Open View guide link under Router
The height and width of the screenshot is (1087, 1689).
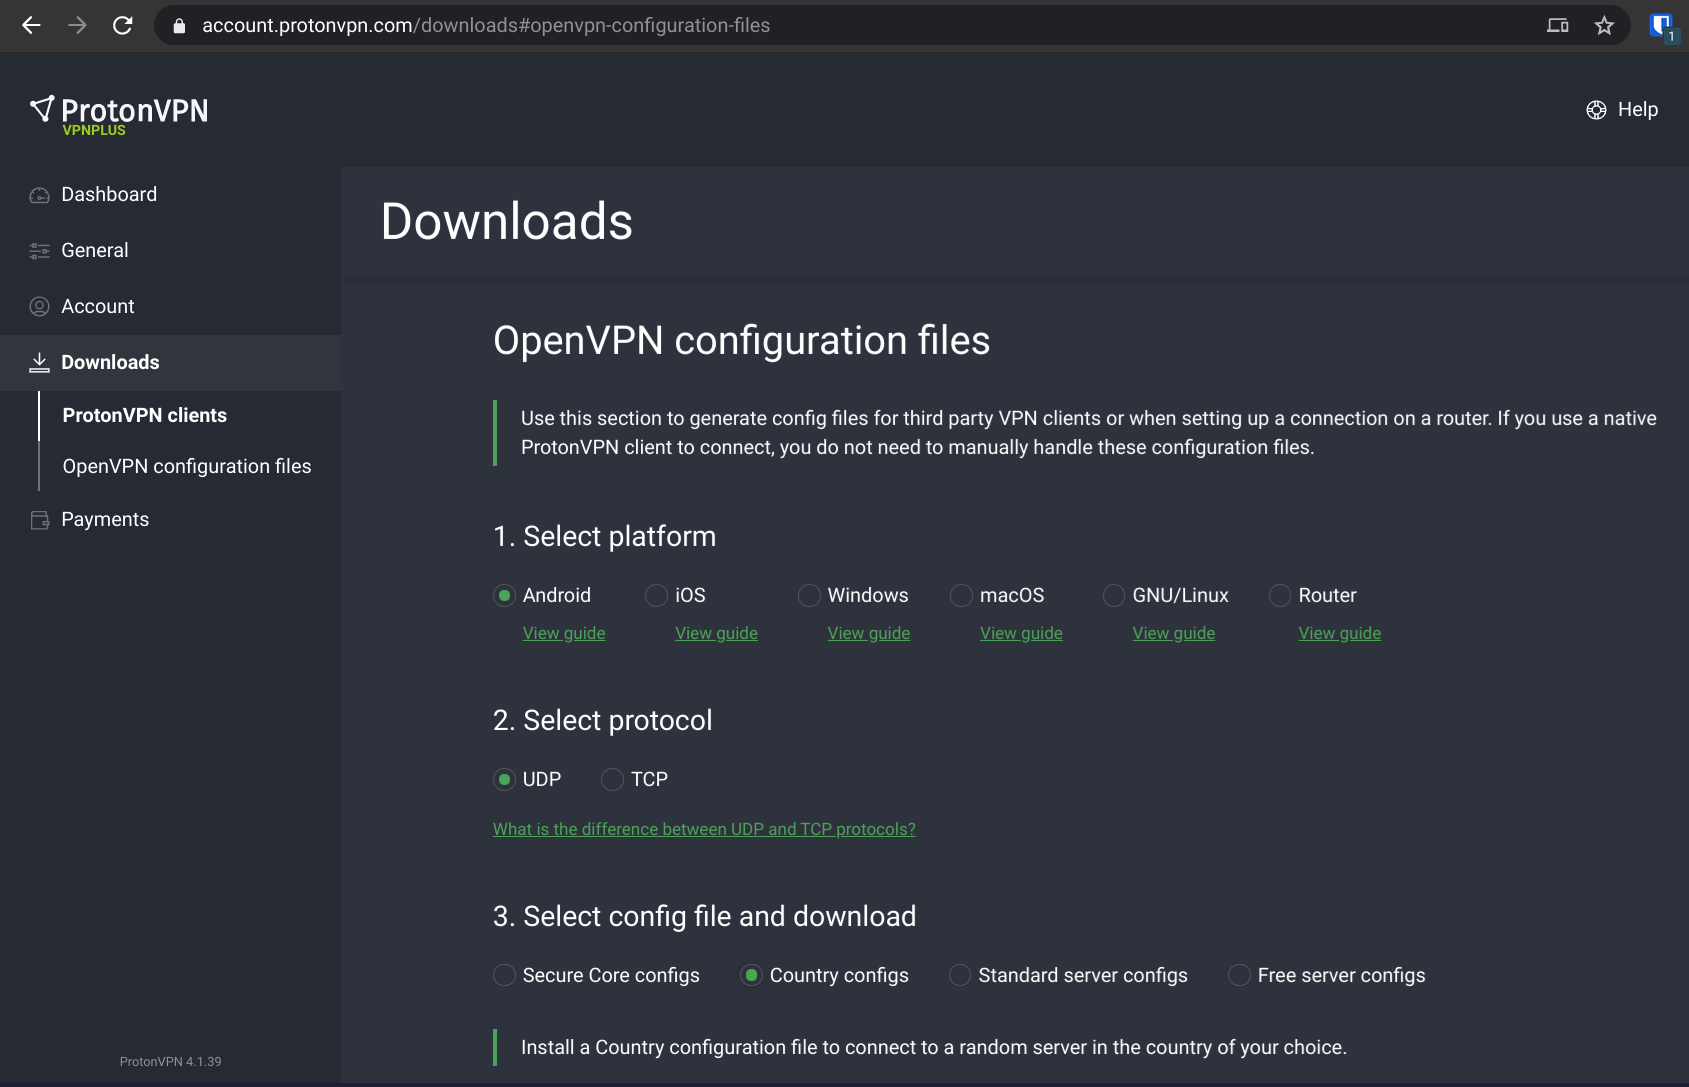(x=1340, y=634)
